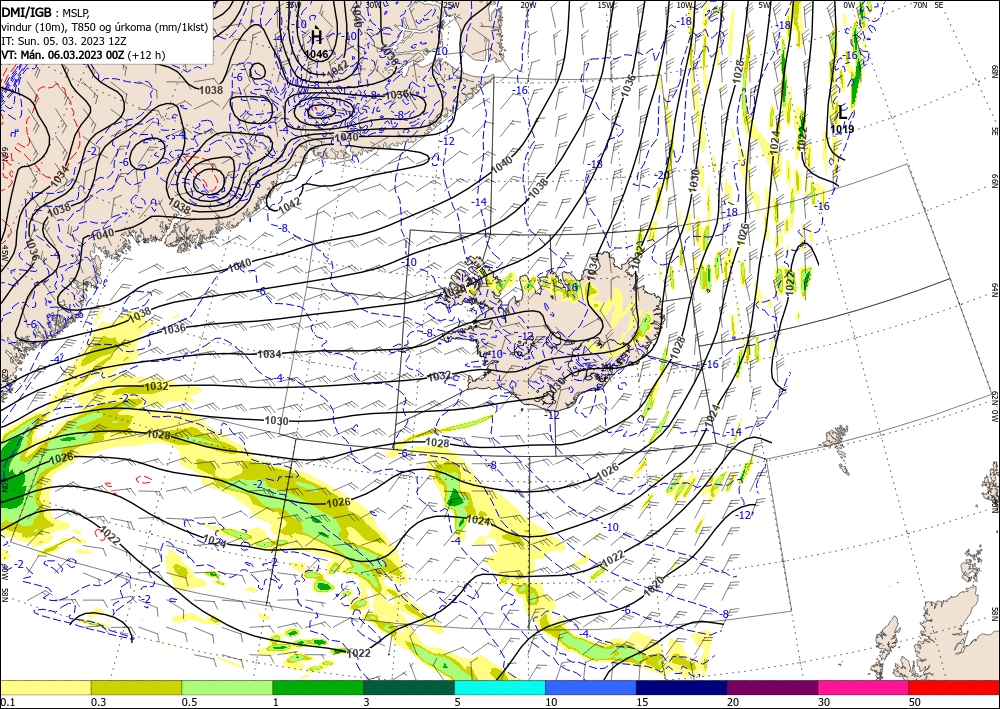Screen dimensions: 1000x709
Task: Click the navy 15–20 legend swatch
Action: [682, 687]
